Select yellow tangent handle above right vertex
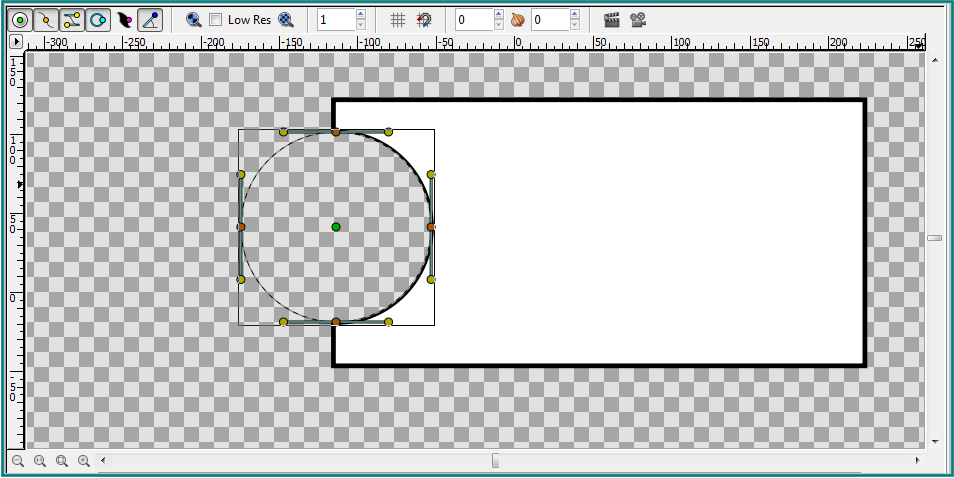954x478 pixels. pyautogui.click(x=431, y=175)
